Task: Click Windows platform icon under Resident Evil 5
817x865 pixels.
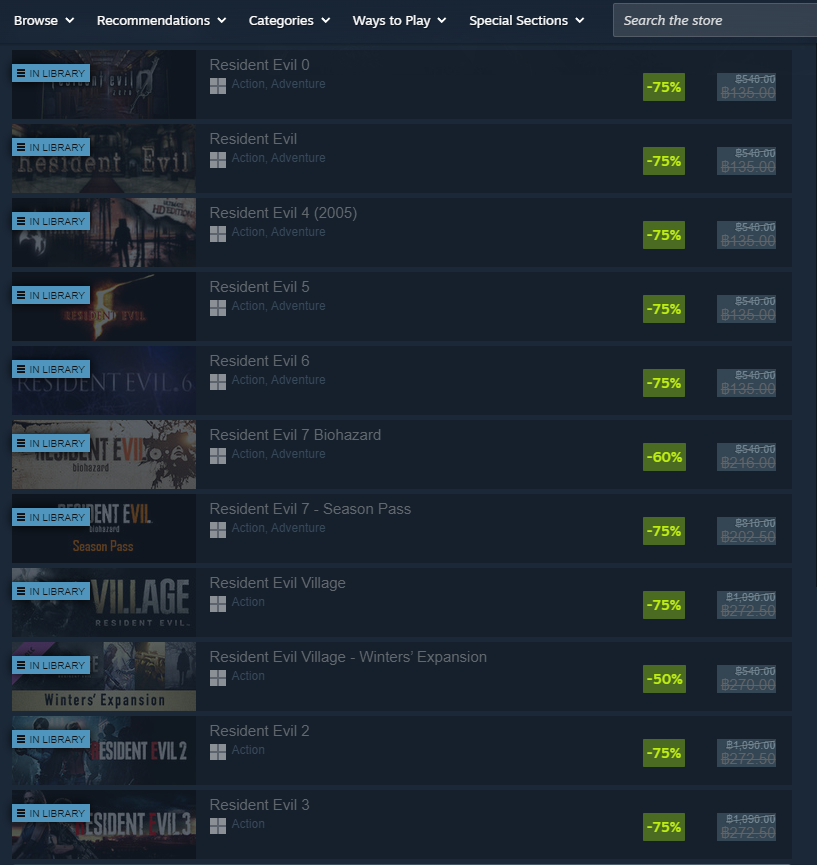Action: [x=218, y=308]
